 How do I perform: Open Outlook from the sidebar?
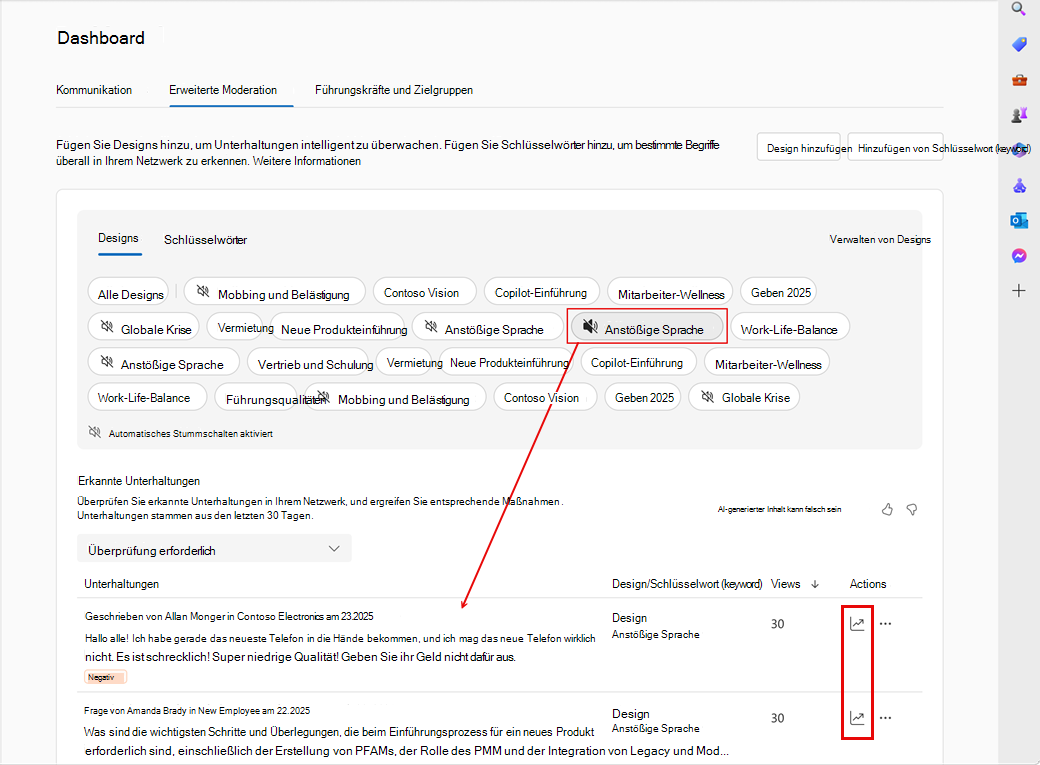tap(1019, 221)
